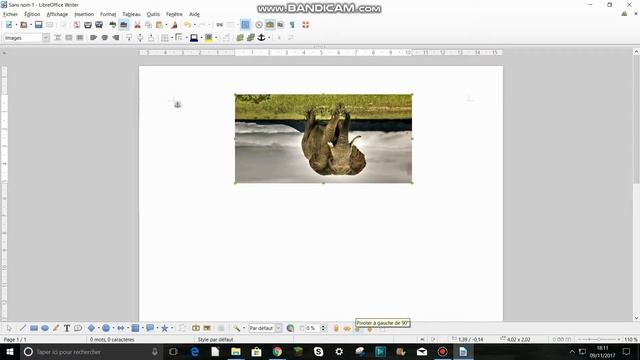The height and width of the screenshot is (360, 640).
Task: Click the zoom slider handle
Action: click(598, 339)
